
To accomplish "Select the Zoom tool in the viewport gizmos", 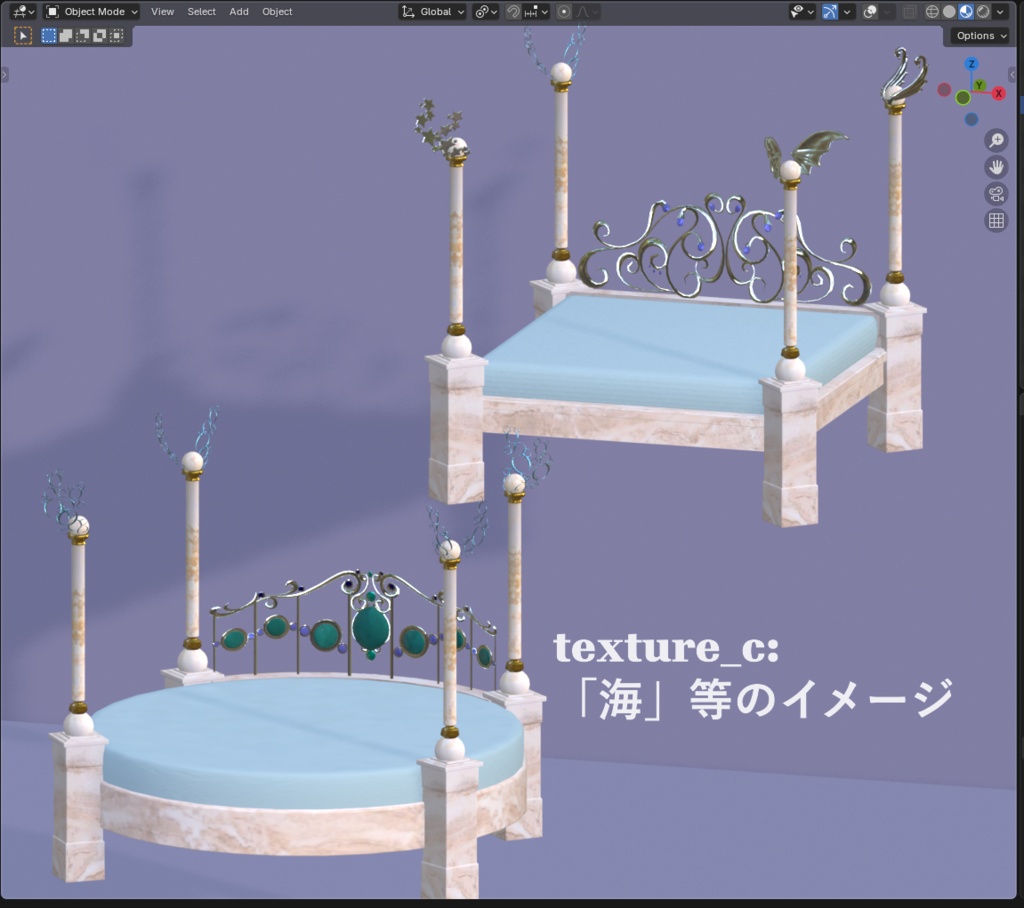I will (x=995, y=141).
